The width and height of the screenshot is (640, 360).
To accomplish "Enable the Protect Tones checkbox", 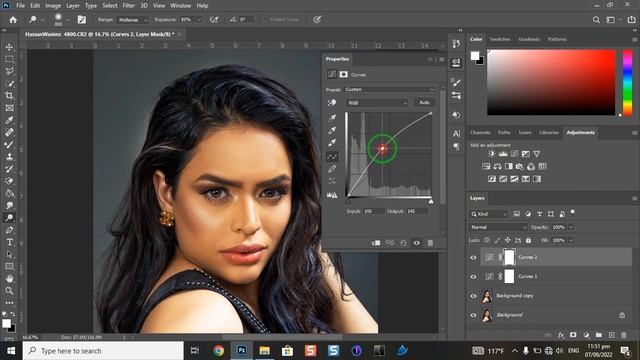I will click(266, 20).
